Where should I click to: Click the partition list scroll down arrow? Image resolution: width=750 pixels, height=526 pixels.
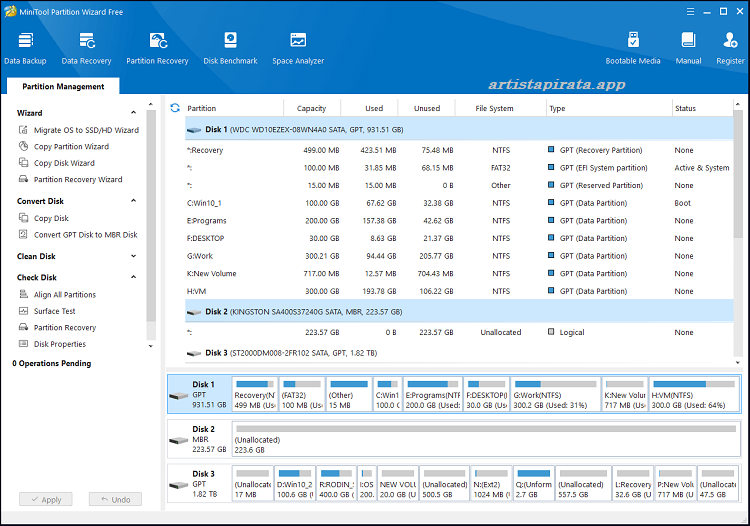pos(738,362)
